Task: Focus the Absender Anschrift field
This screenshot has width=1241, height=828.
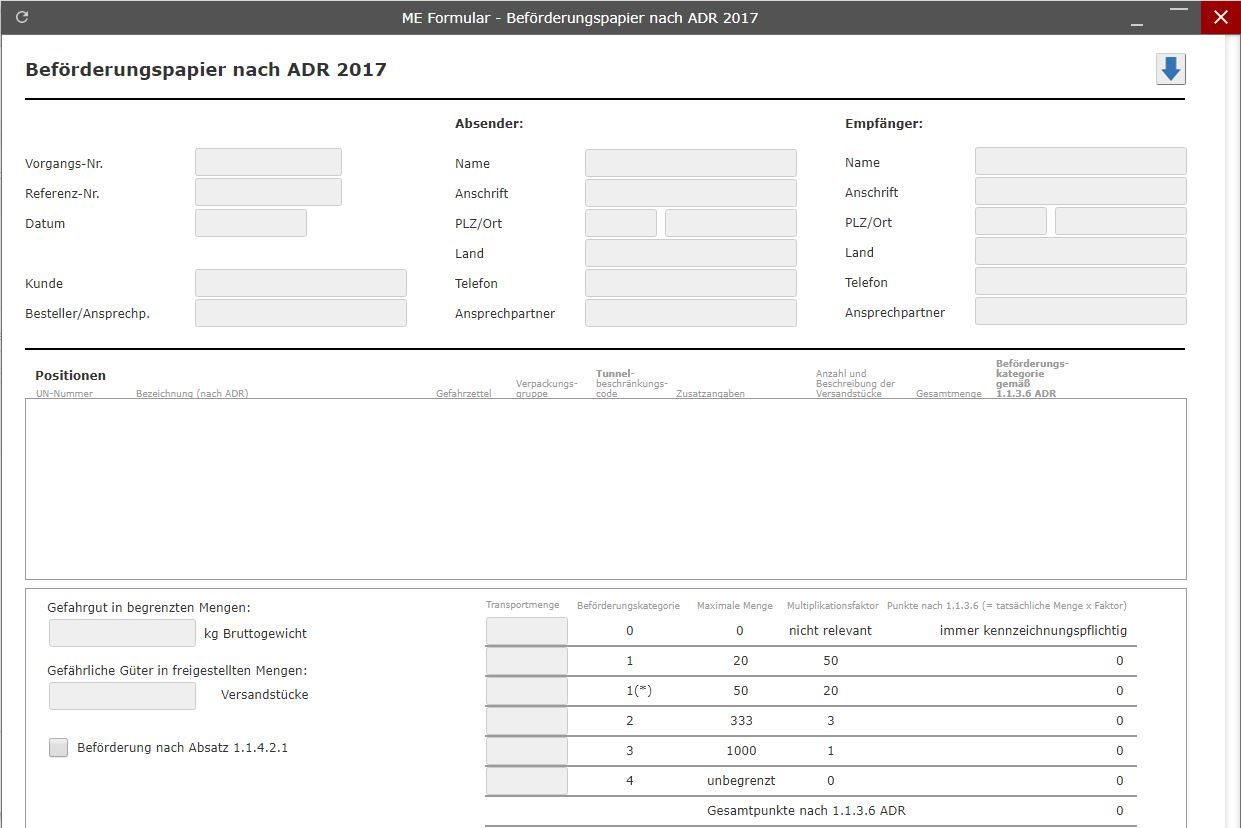Action: 690,193
